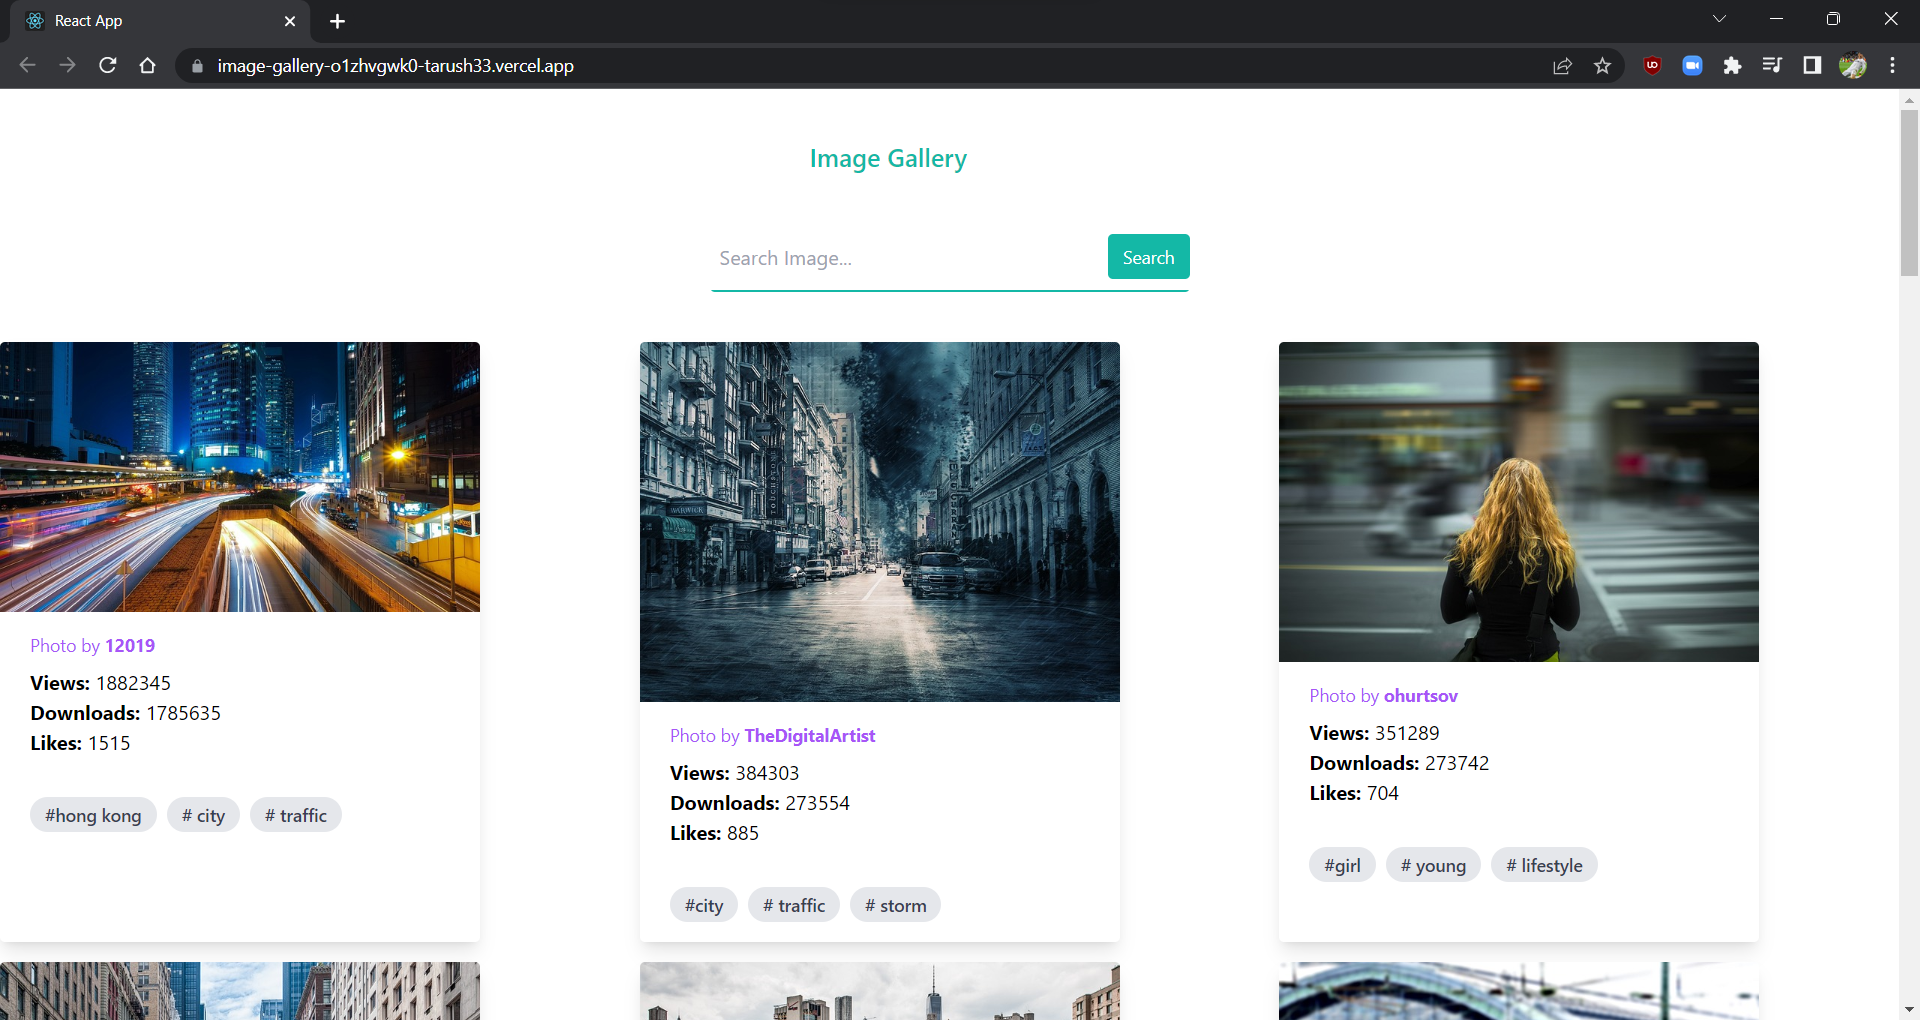Go to the browser home page

tap(148, 65)
